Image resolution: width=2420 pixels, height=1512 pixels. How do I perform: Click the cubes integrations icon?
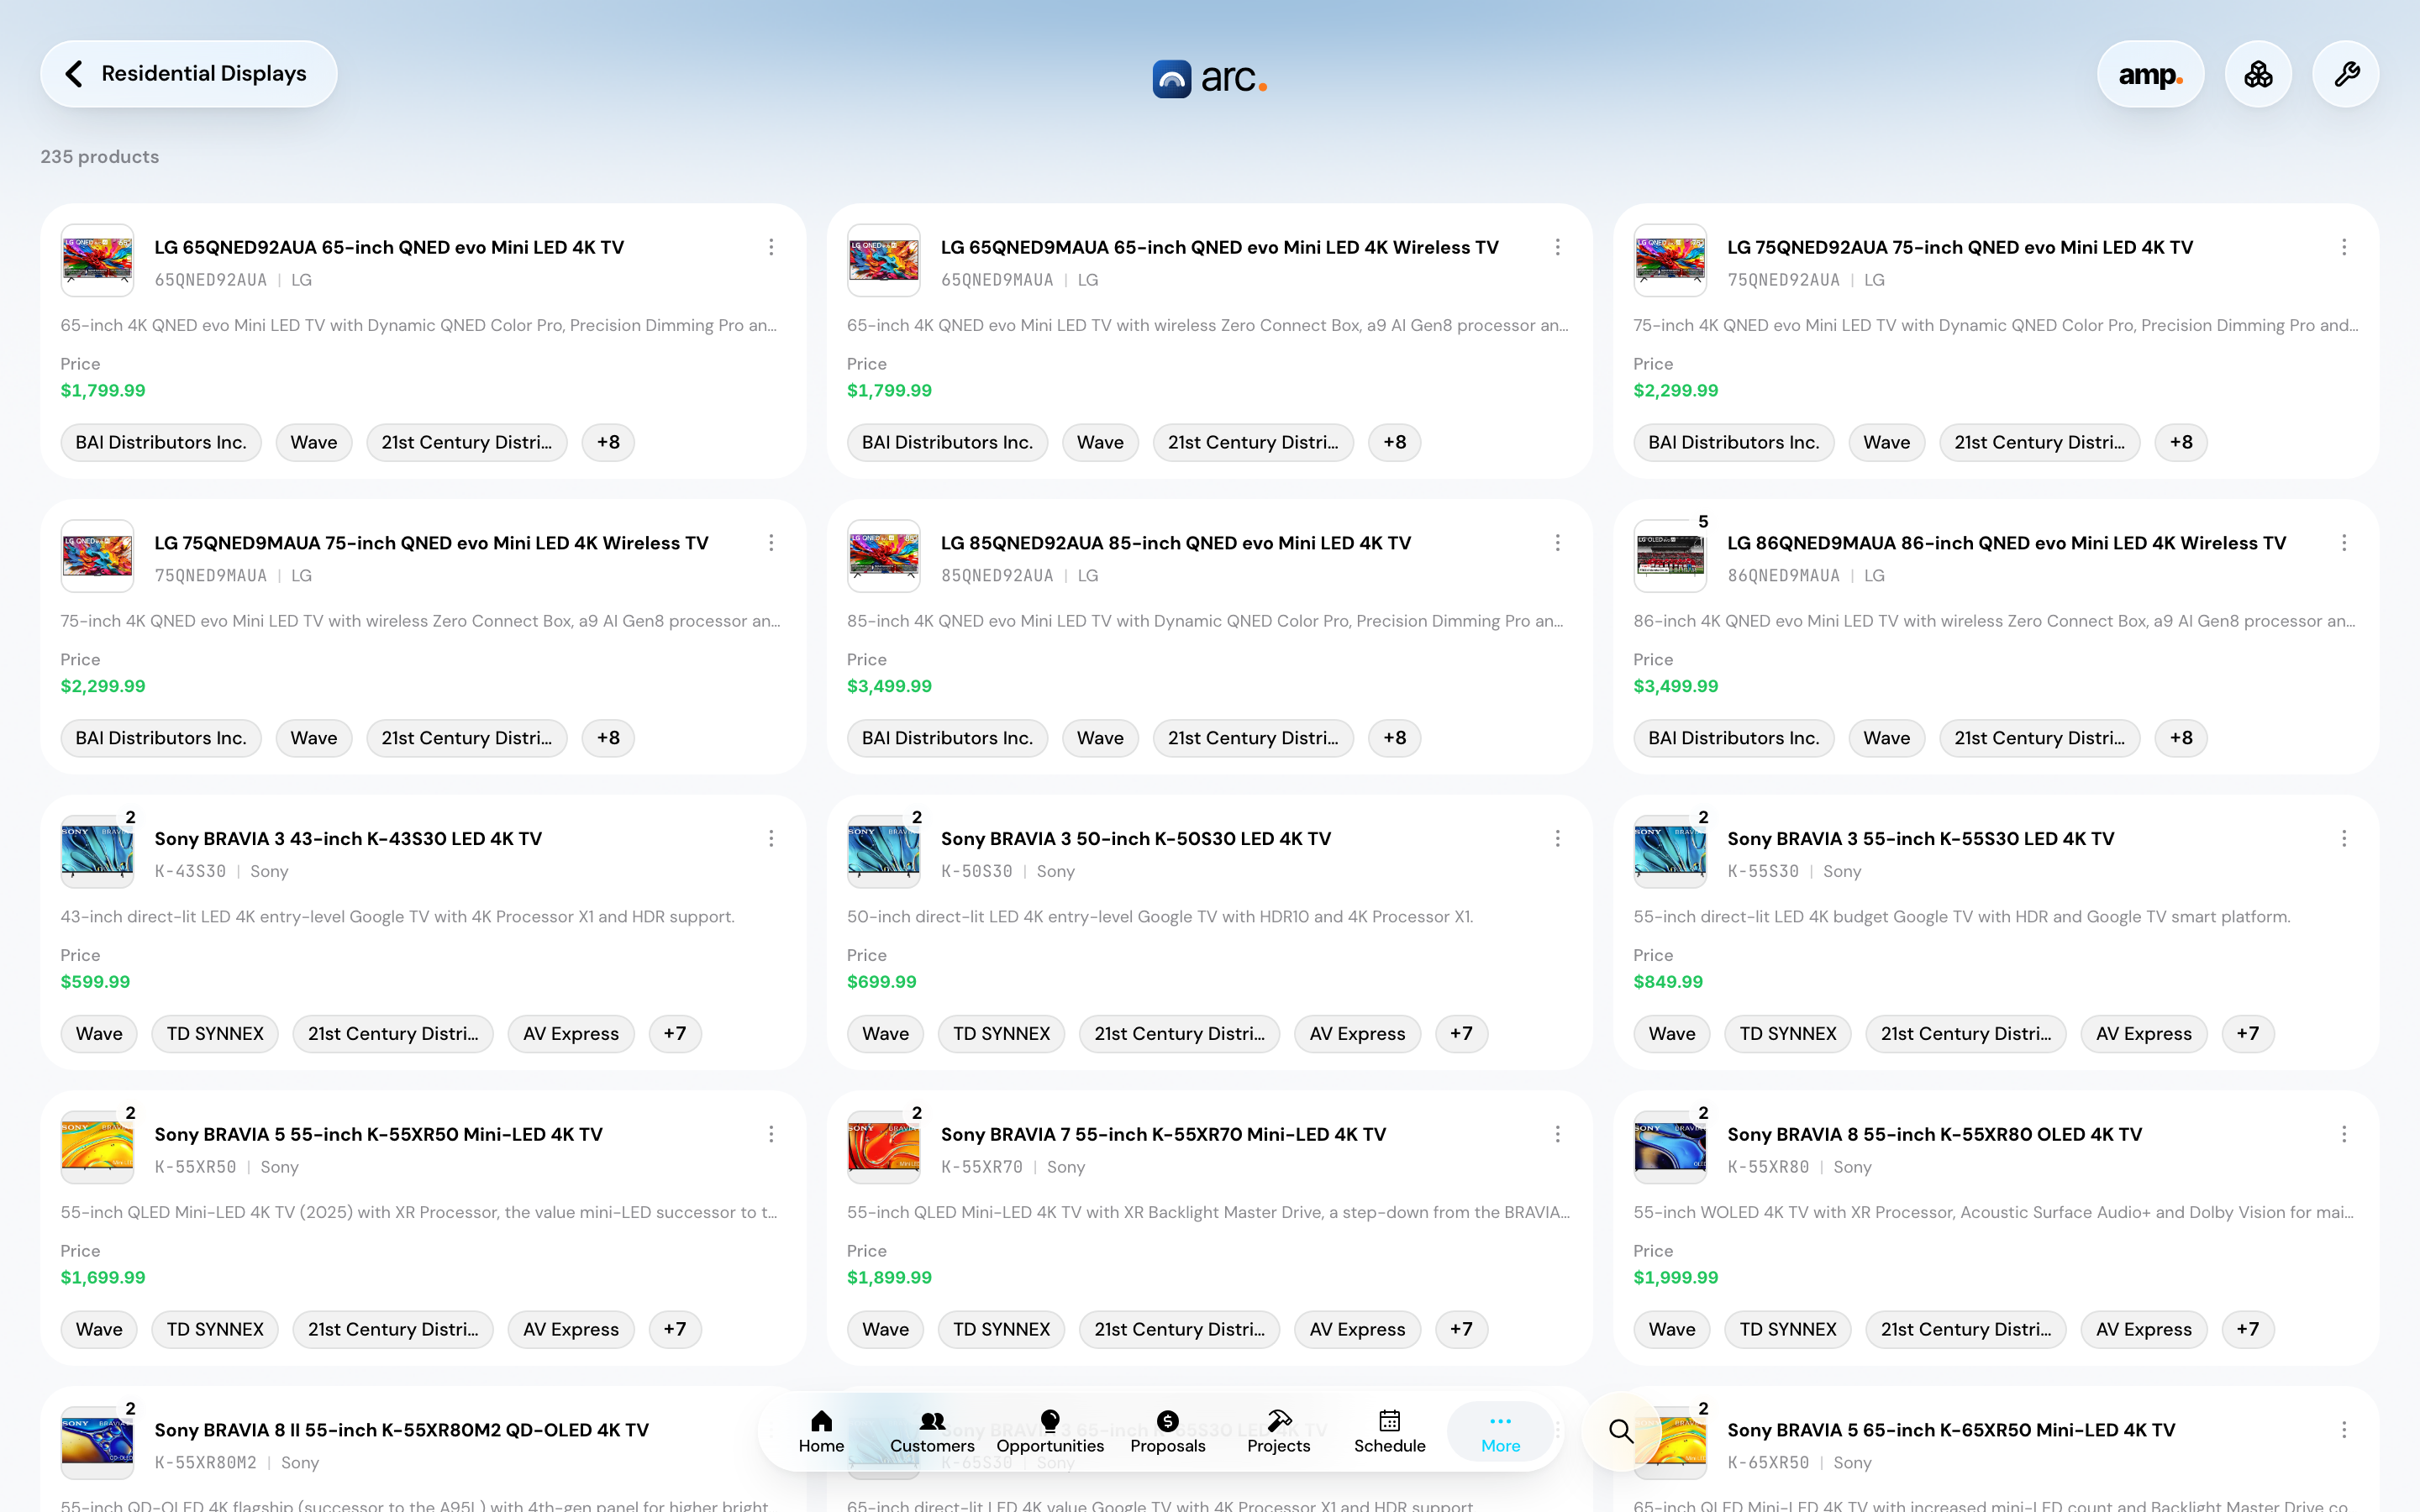(2258, 74)
